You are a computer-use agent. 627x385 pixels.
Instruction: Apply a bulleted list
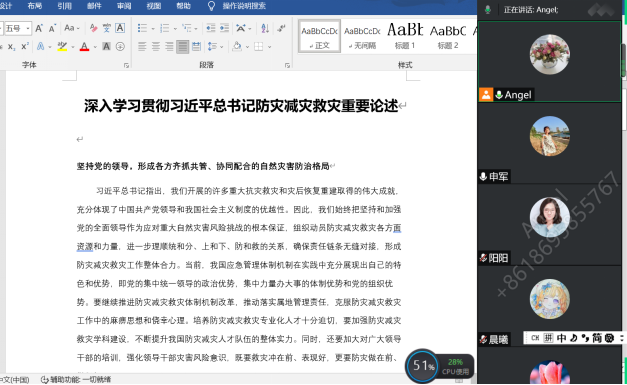click(142, 28)
